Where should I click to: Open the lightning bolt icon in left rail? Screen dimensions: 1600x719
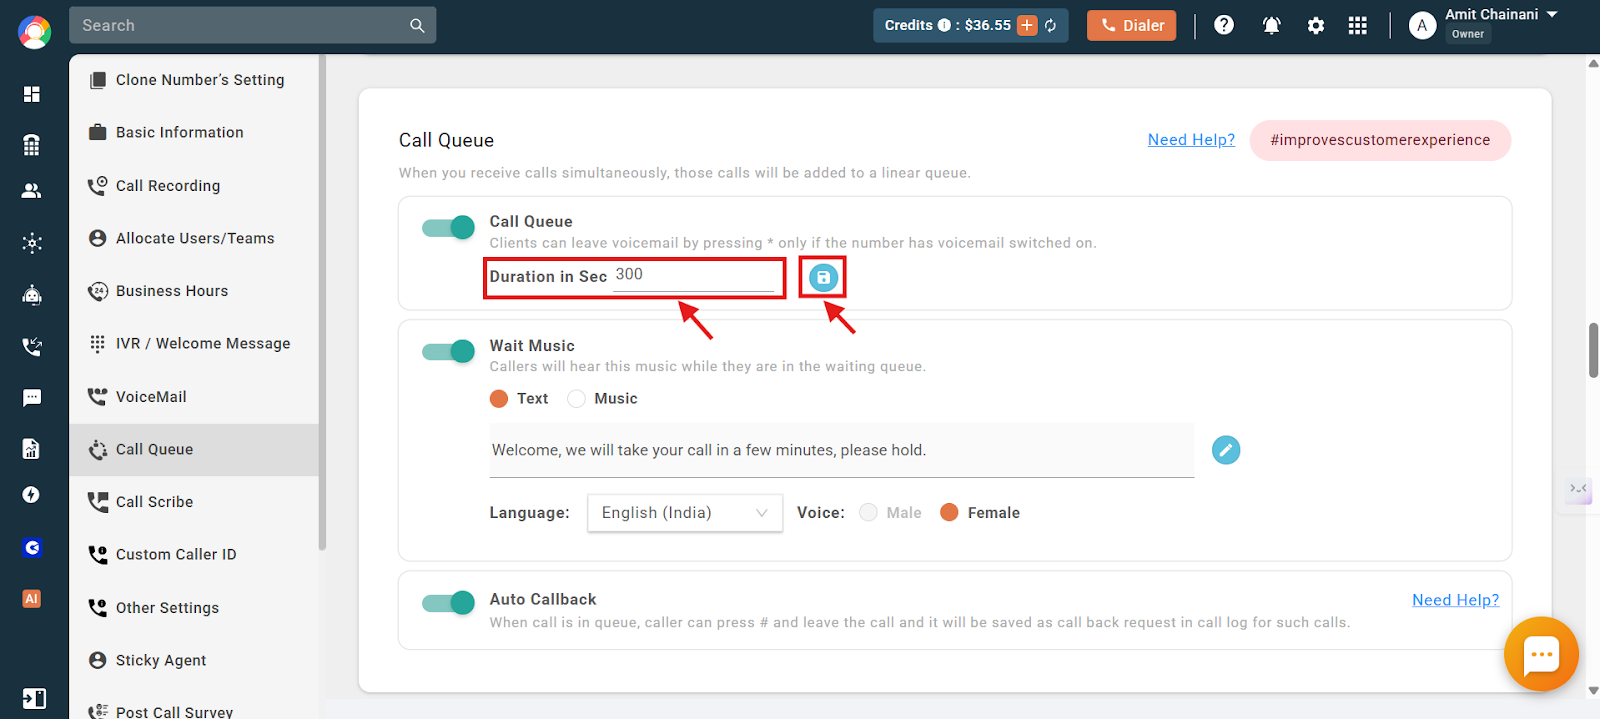[32, 495]
